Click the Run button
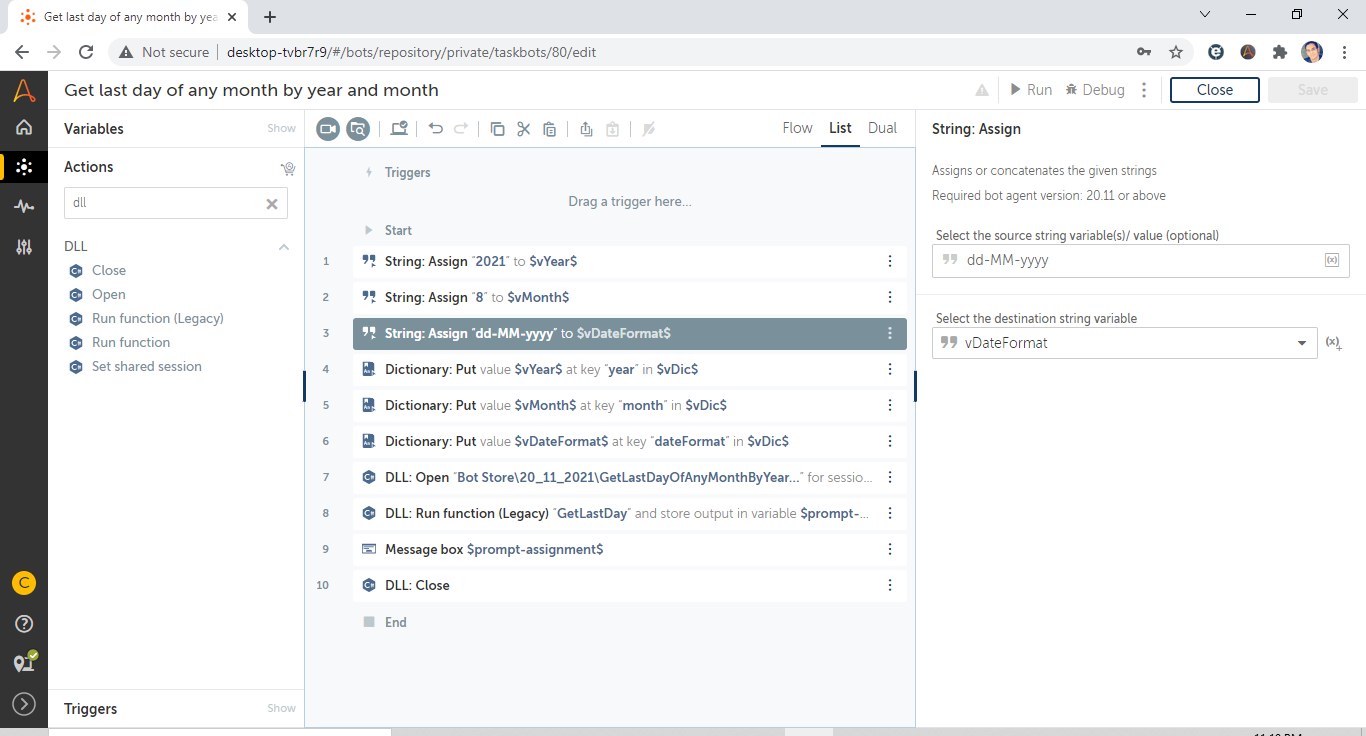This screenshot has height=736, width=1366. 1030,90
